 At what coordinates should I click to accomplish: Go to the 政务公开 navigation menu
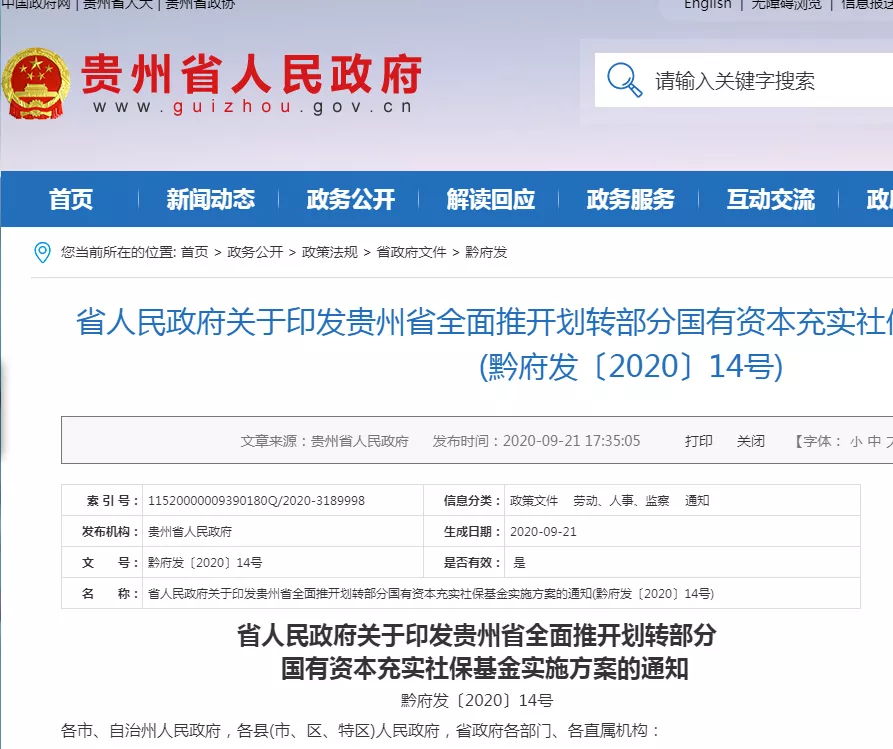tap(350, 199)
